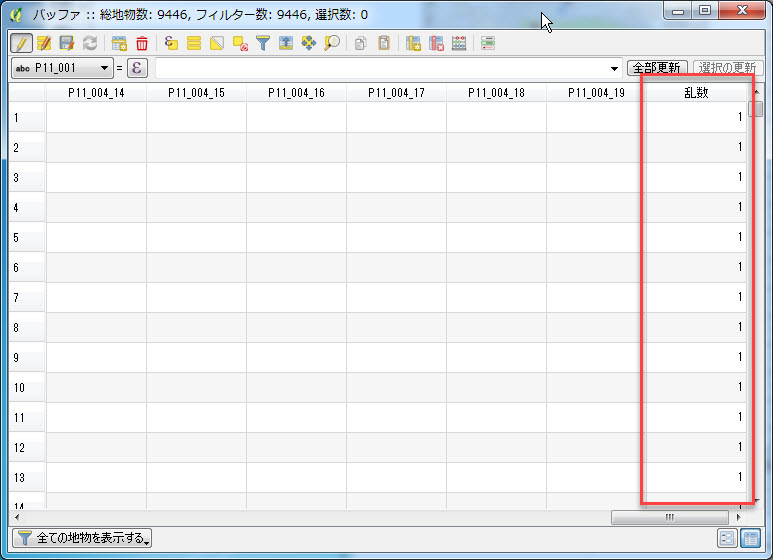Delete selected features trash icon
The image size is (773, 560).
tap(142, 43)
